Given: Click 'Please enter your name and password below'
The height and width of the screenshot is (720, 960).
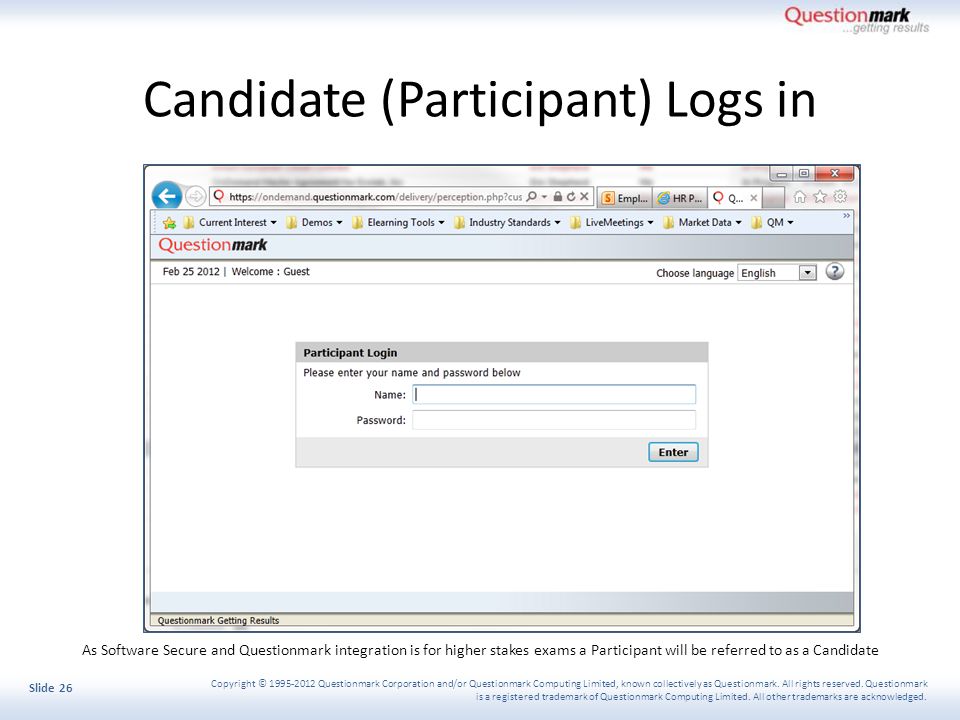Looking at the screenshot, I should pyautogui.click(x=411, y=372).
